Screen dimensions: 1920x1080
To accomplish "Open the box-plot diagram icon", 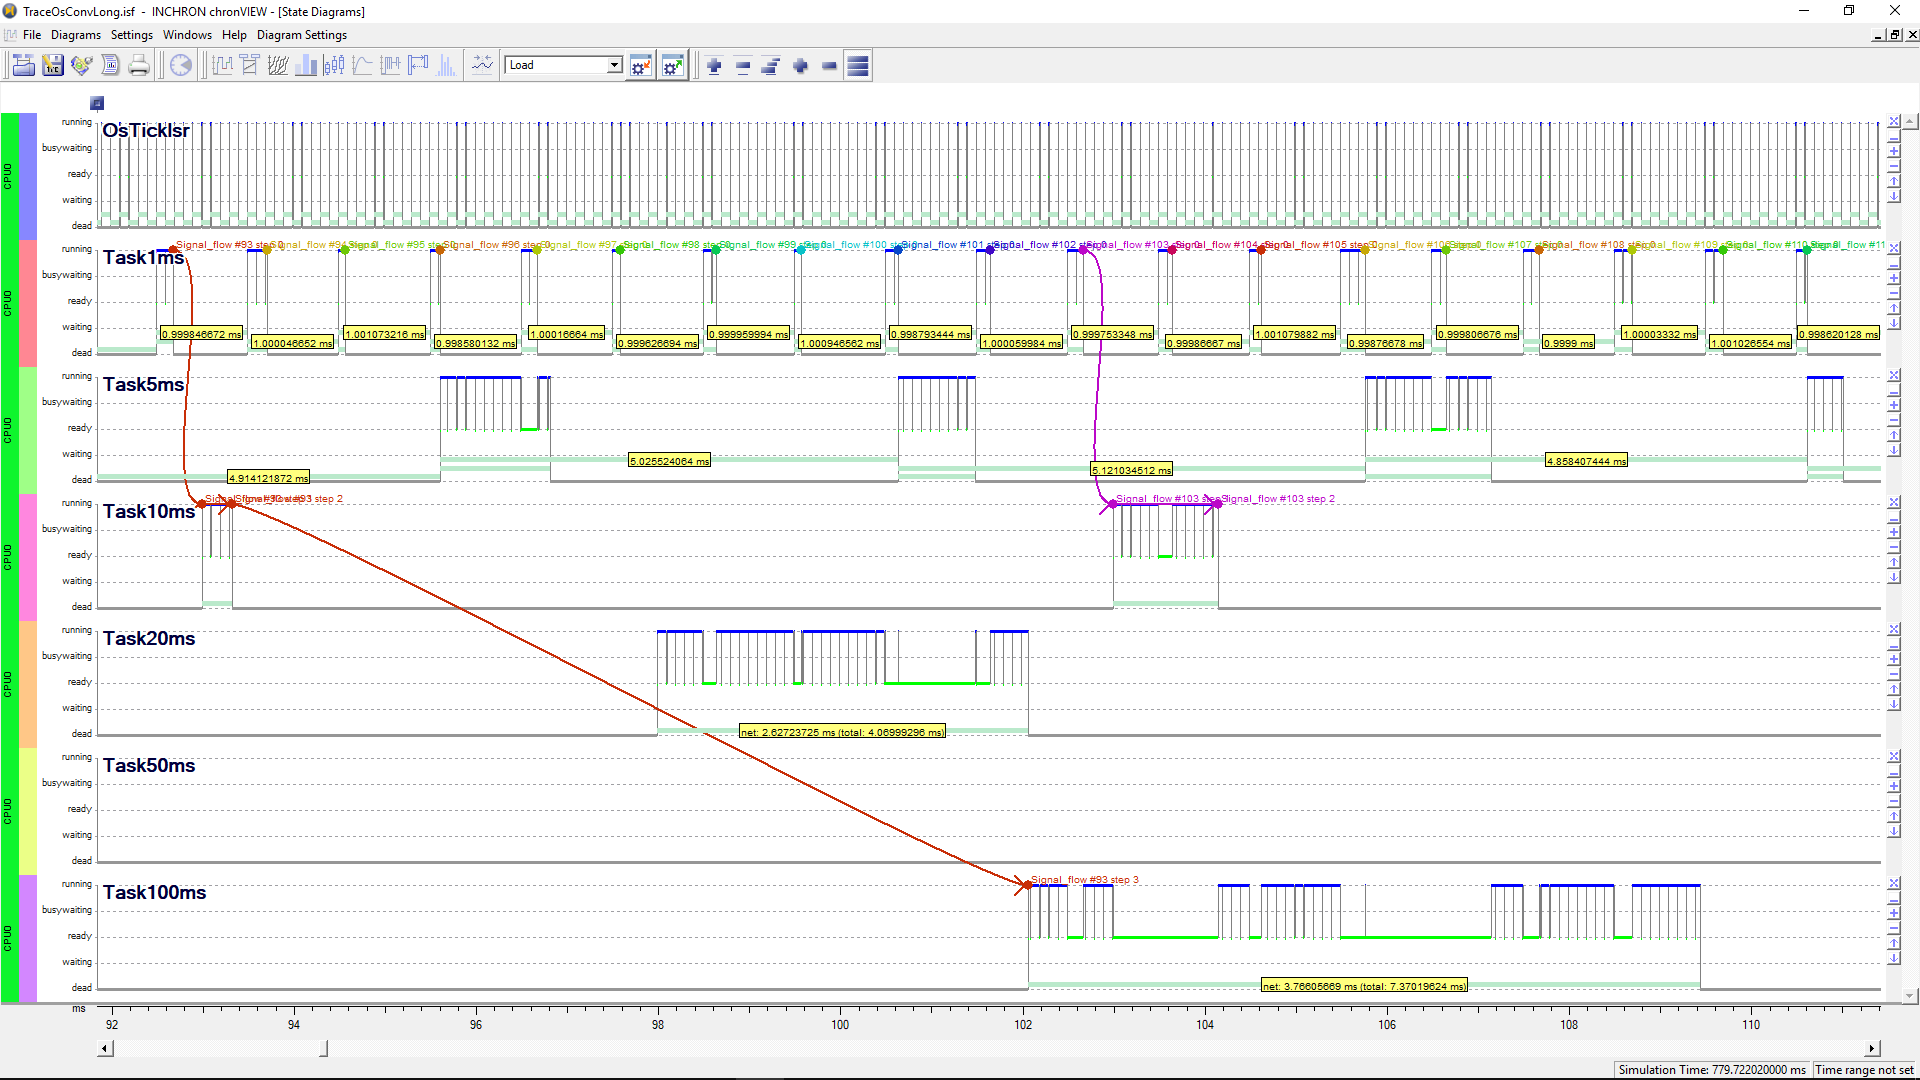I will click(334, 66).
